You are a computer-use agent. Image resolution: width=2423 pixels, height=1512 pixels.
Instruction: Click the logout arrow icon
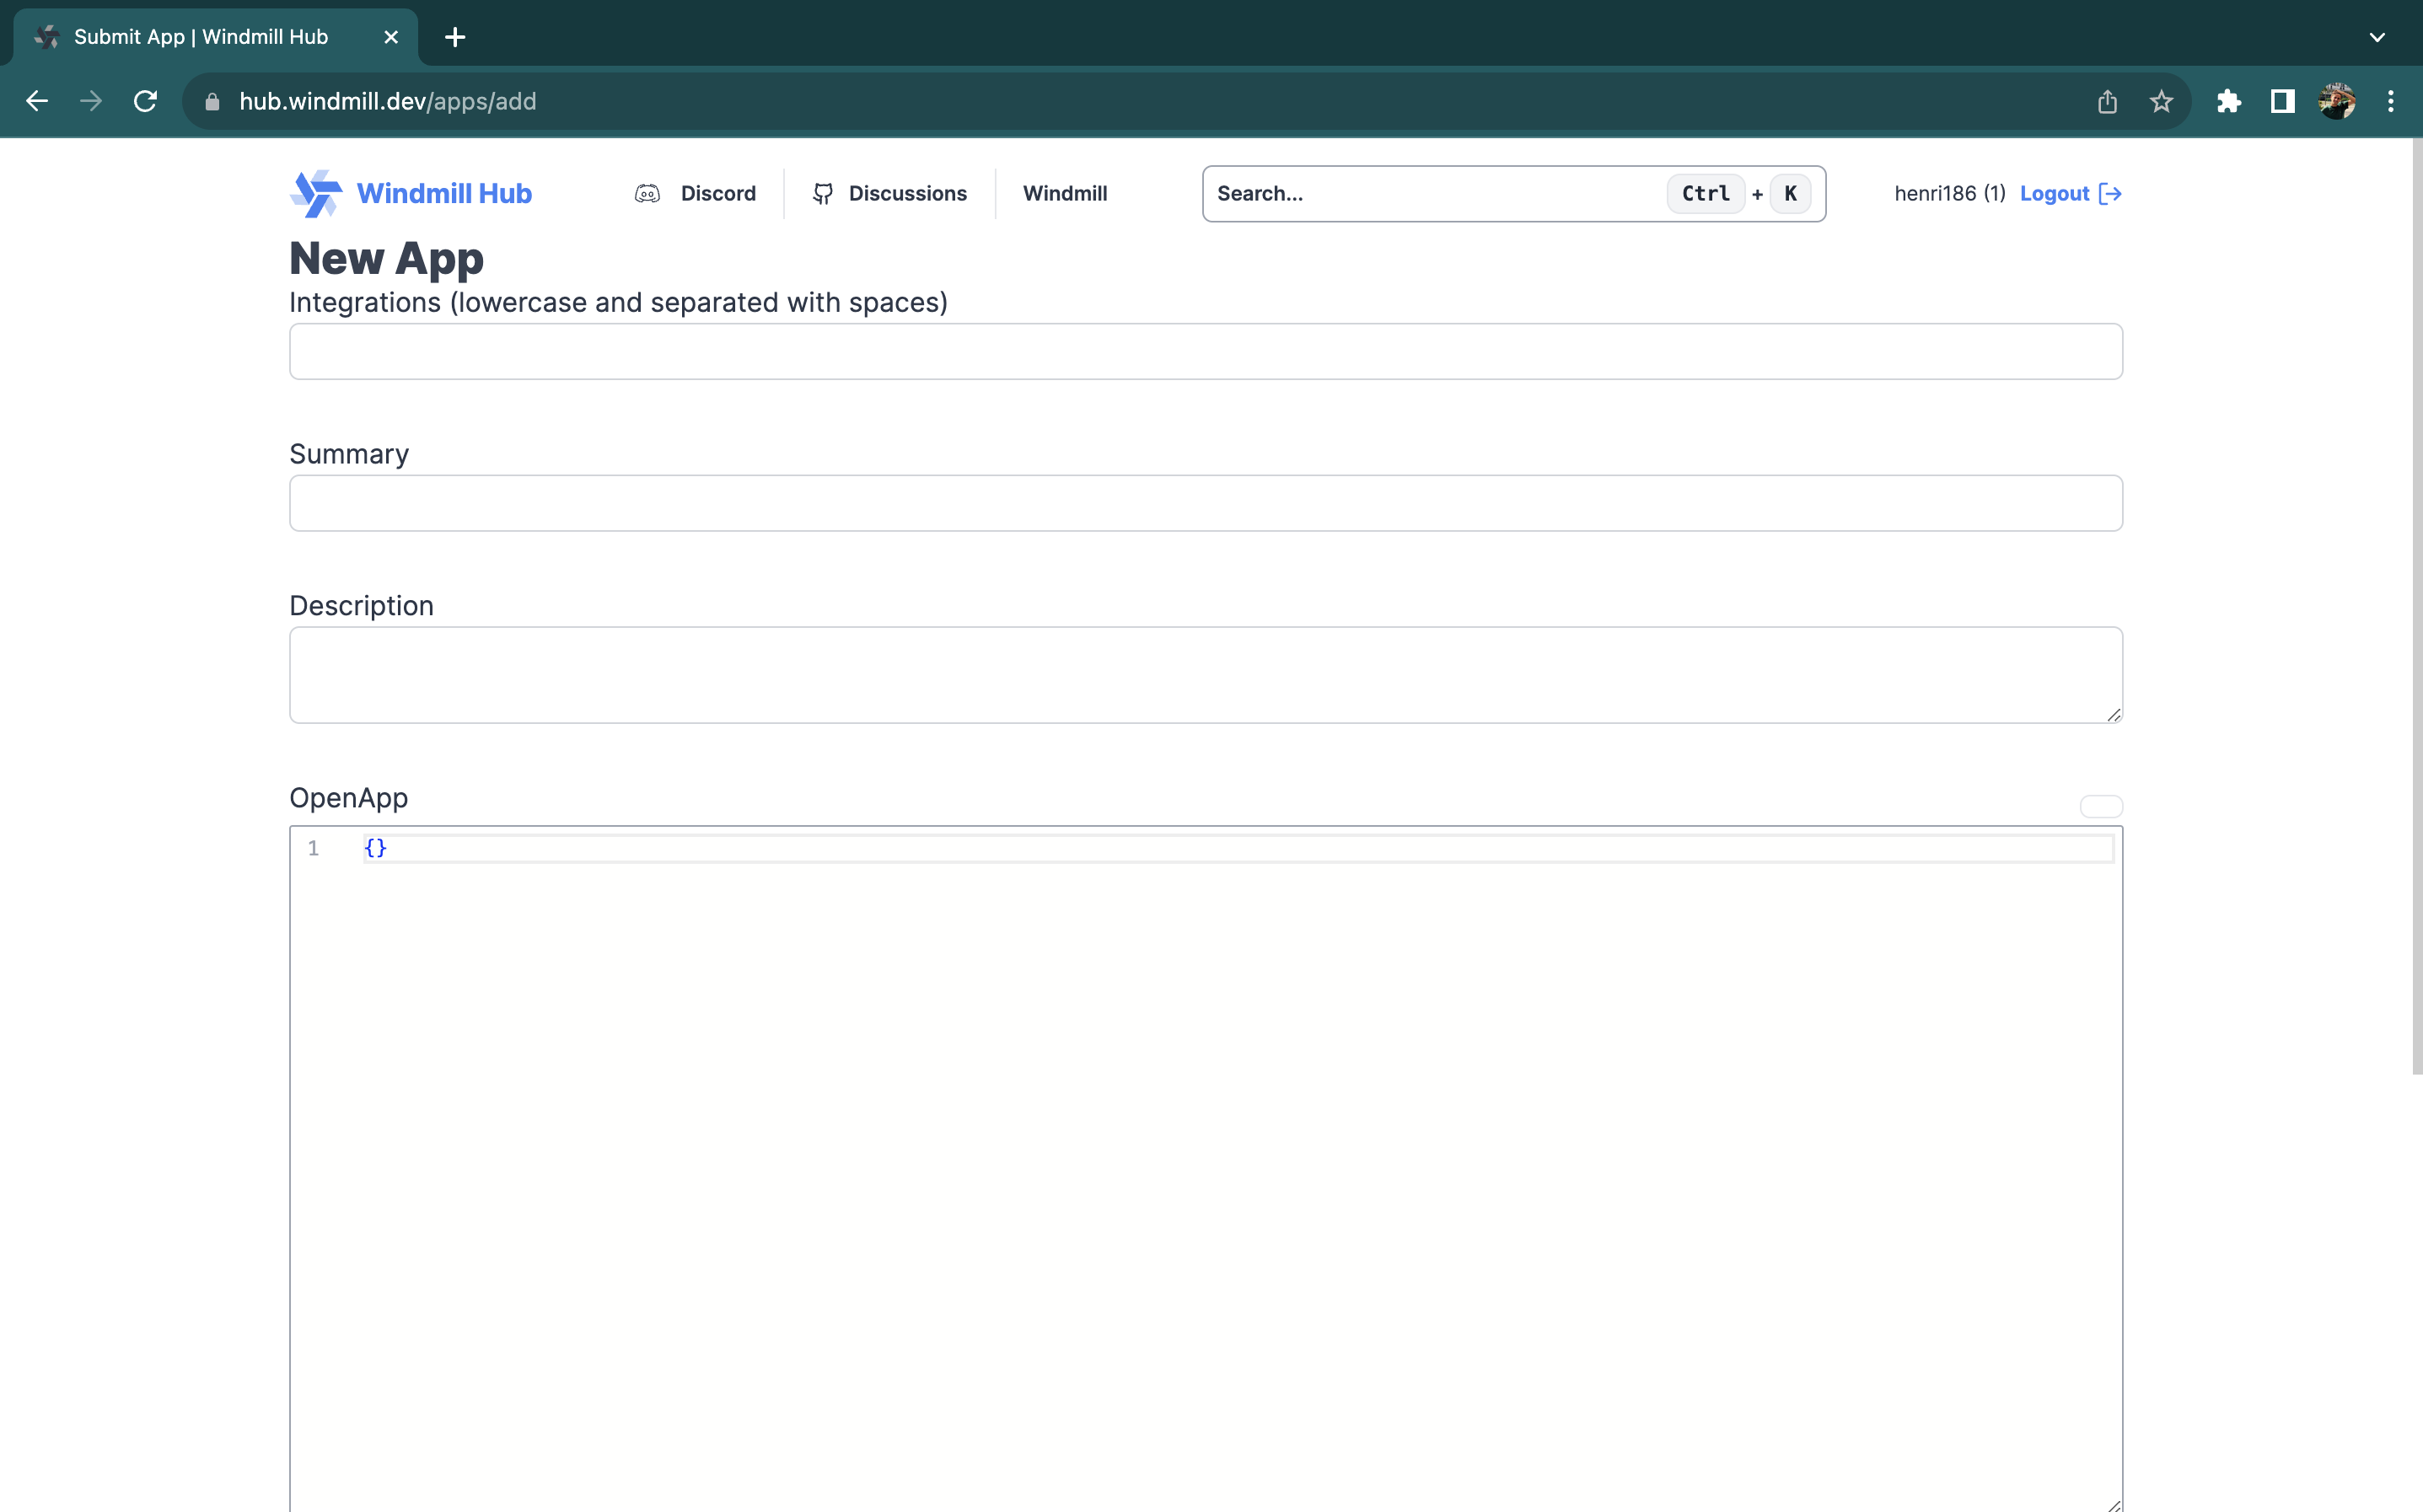(2110, 194)
